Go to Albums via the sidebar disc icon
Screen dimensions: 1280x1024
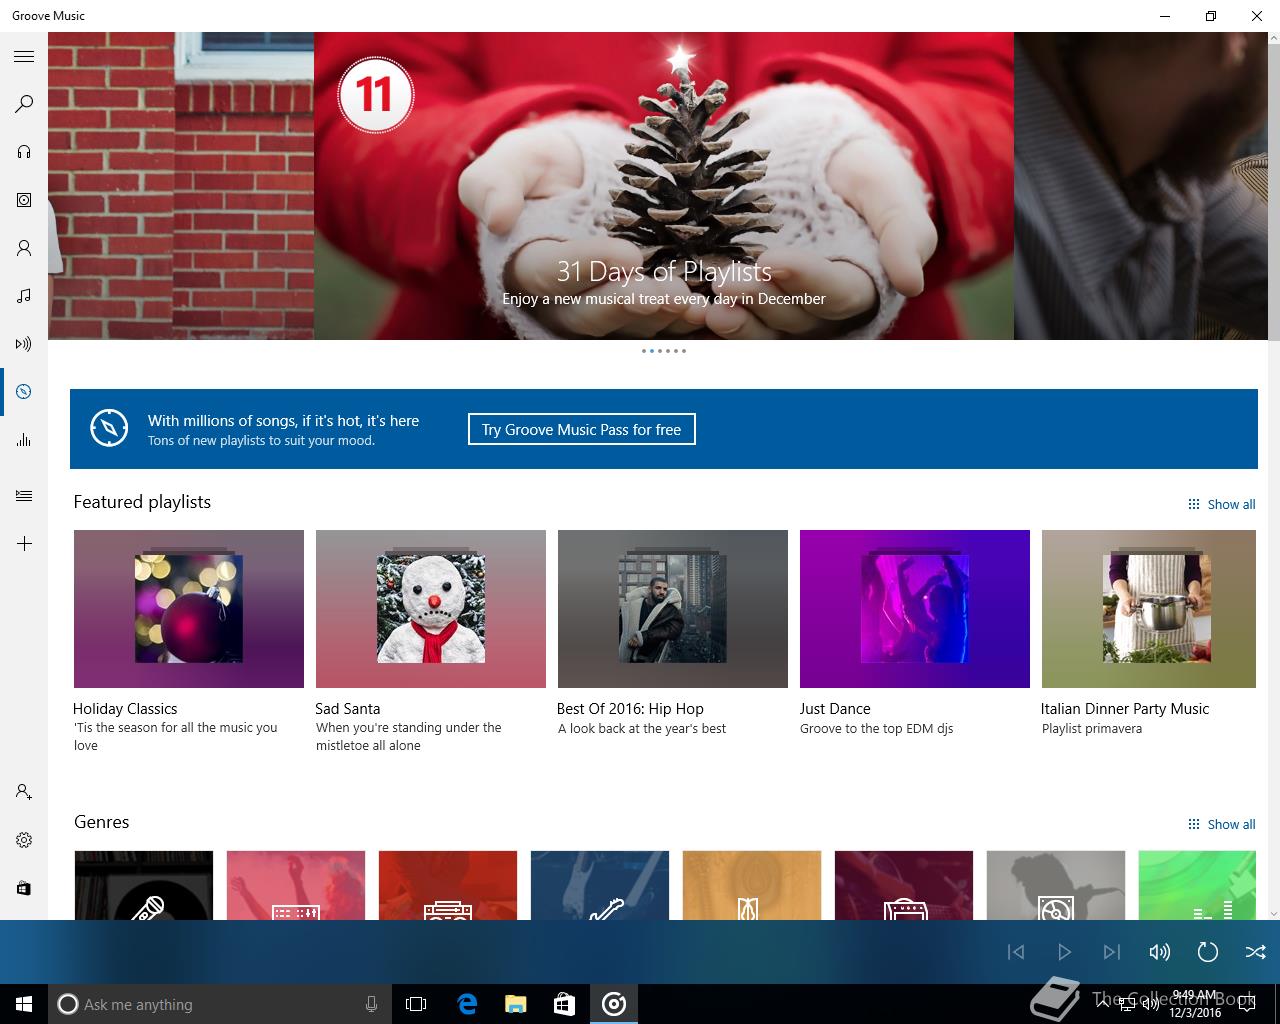click(x=24, y=200)
